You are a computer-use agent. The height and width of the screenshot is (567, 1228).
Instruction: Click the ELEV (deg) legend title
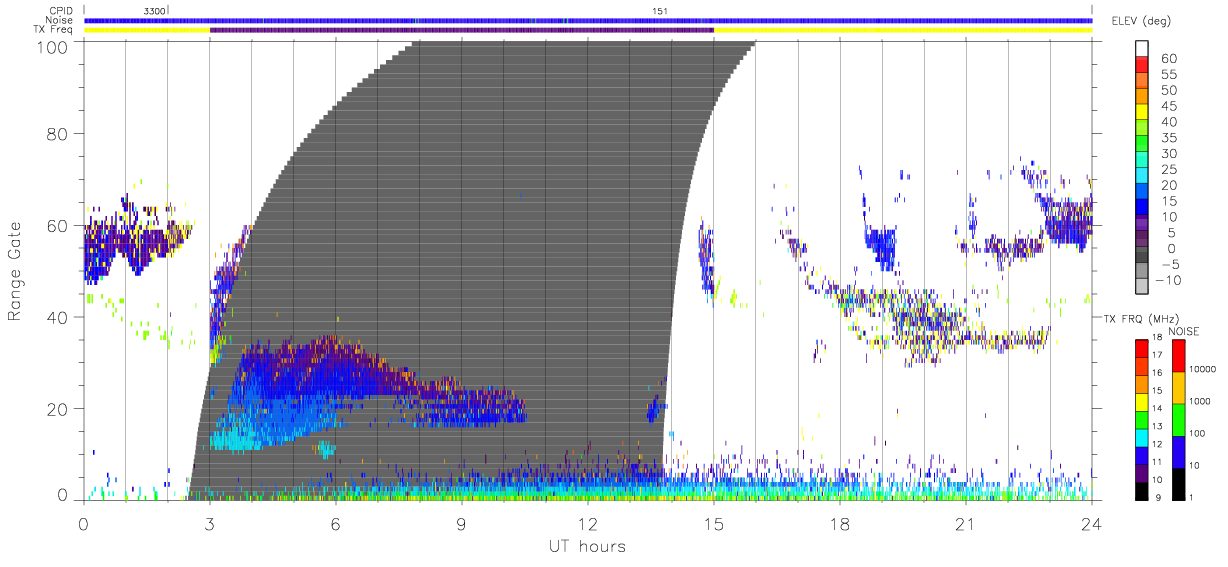1141,21
